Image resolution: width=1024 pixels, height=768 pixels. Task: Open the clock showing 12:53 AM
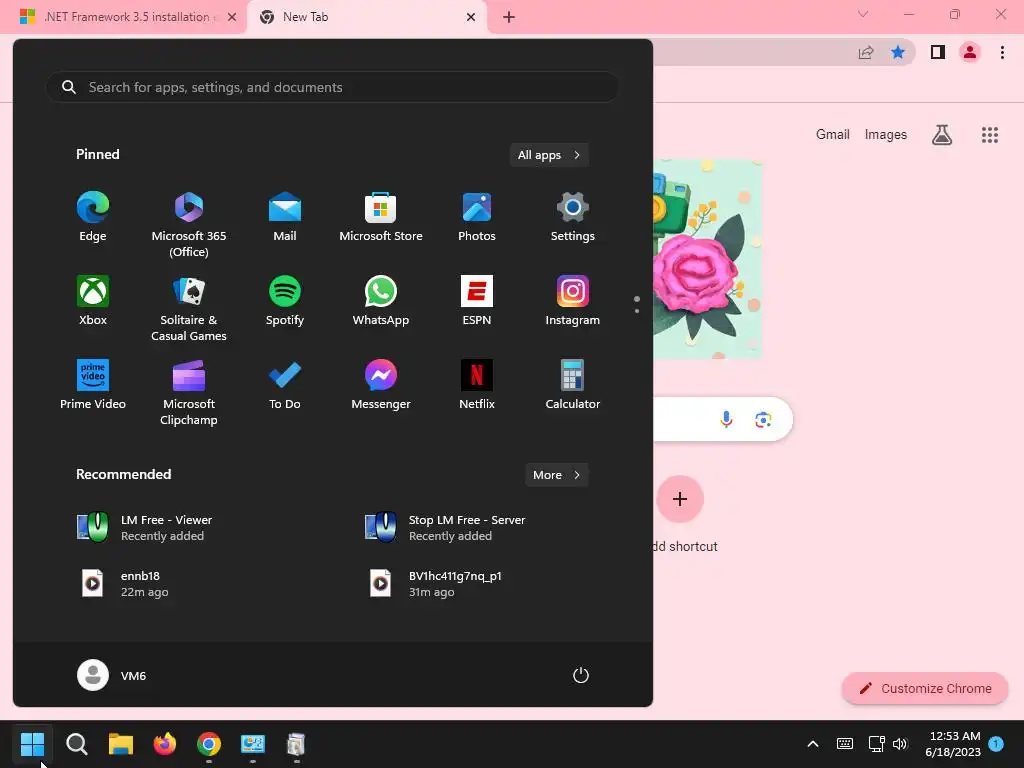click(x=953, y=744)
